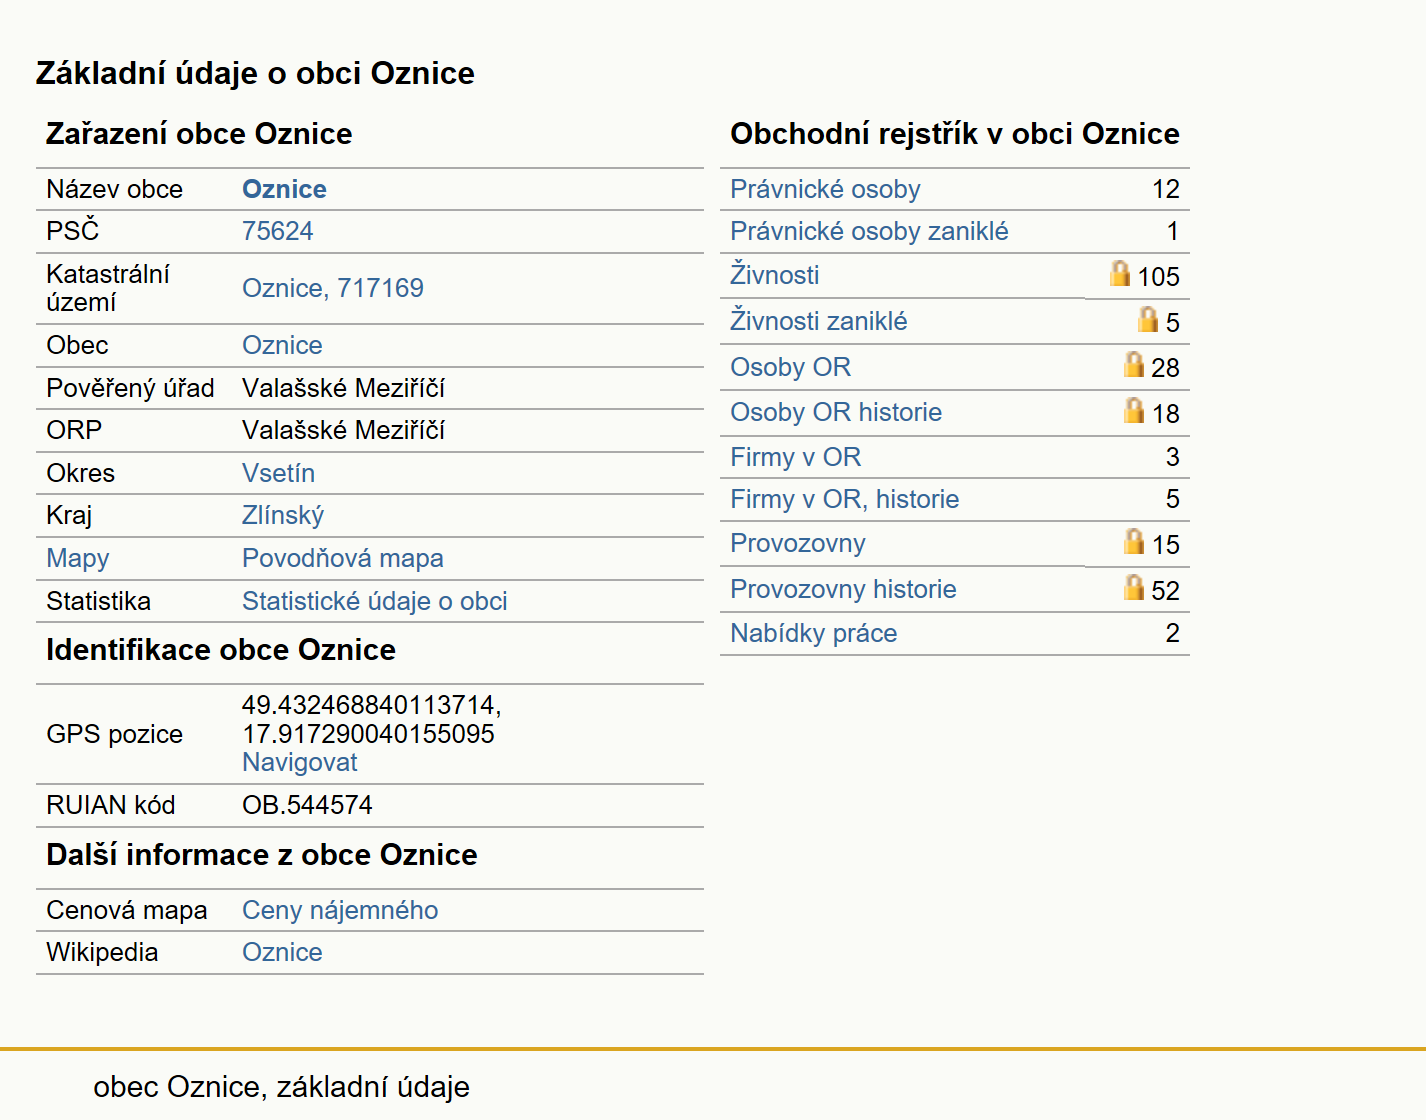
Task: Click the Statistika label
Action: click(98, 601)
